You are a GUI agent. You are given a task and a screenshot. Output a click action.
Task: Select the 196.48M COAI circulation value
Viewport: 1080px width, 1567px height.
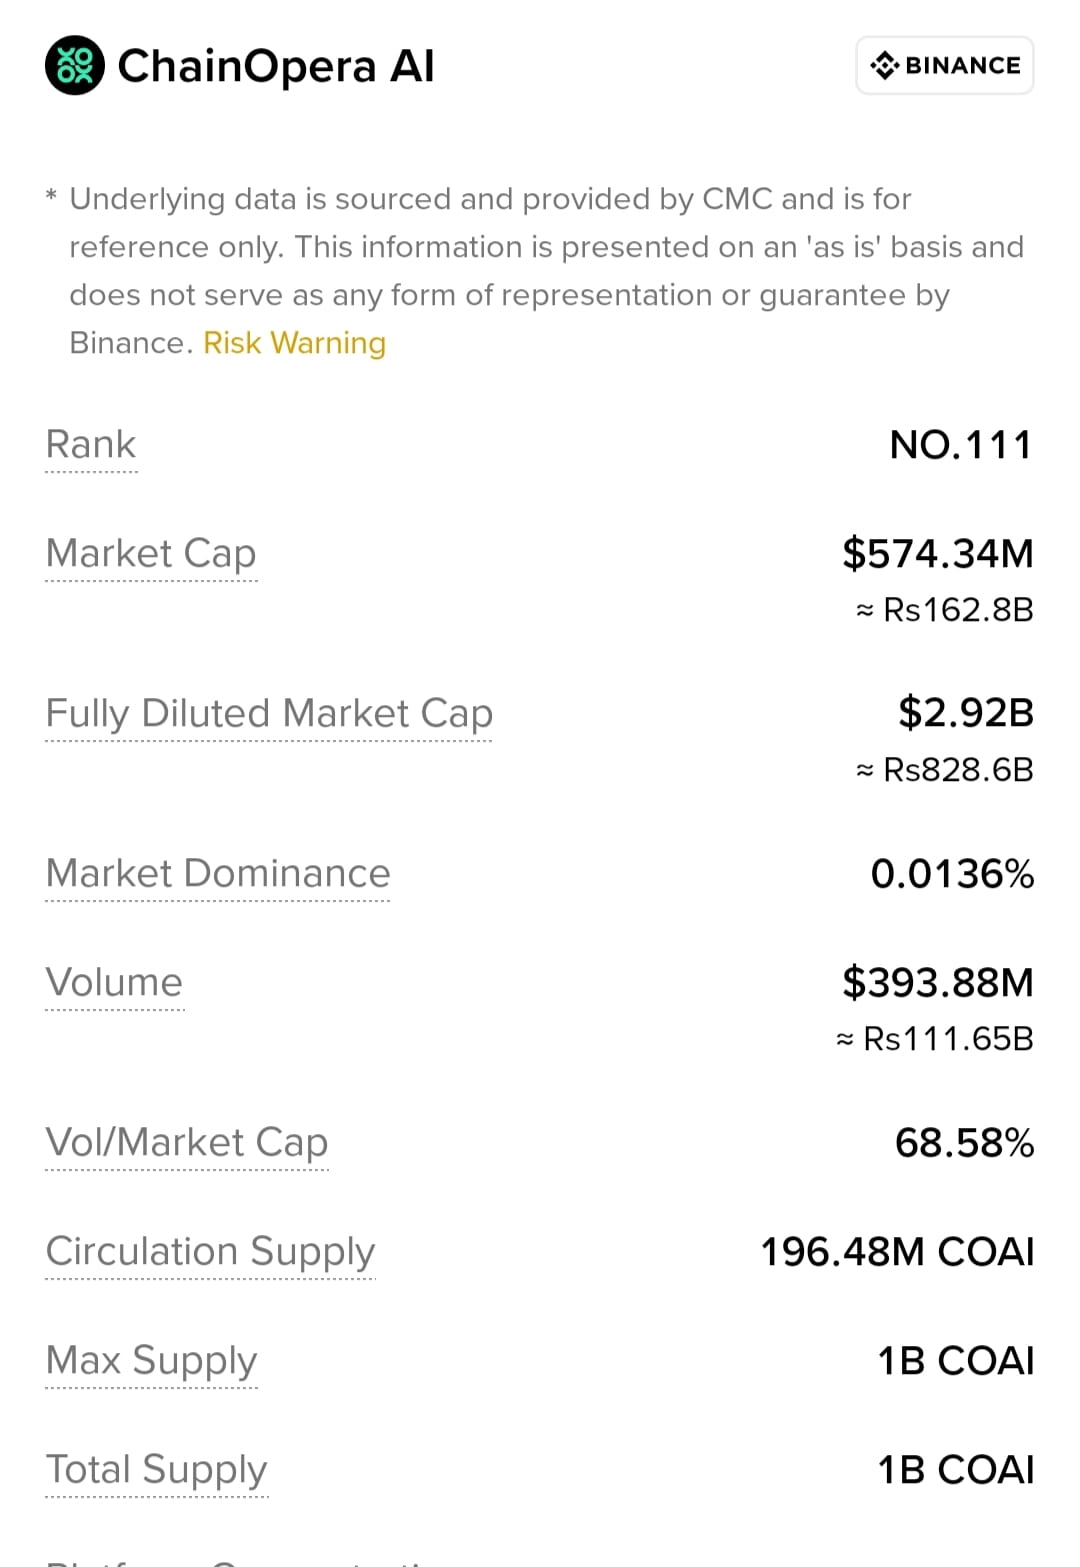coord(897,1251)
